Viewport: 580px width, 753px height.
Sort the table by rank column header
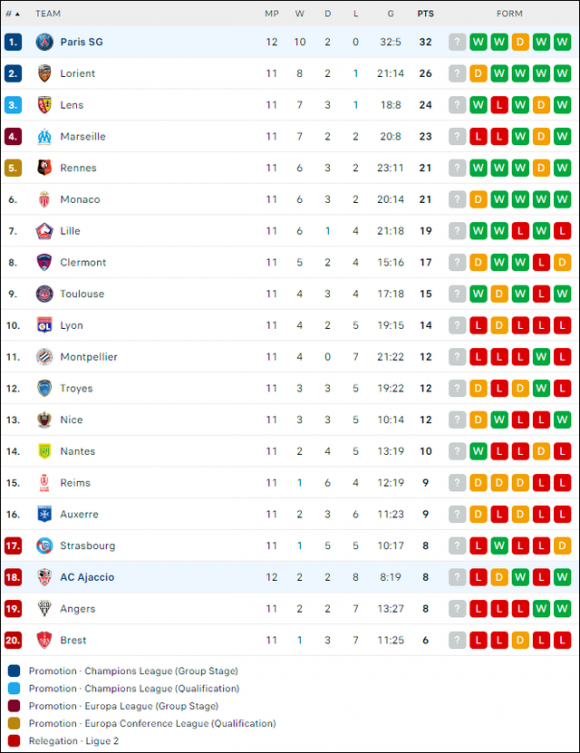tap(12, 14)
